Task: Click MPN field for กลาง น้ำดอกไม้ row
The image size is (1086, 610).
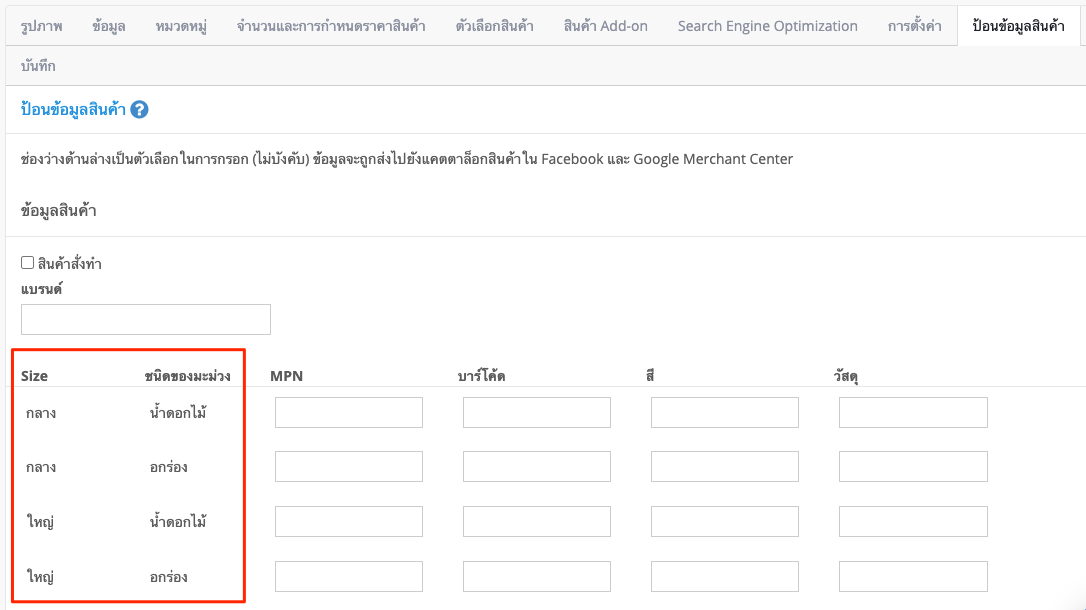Action: 348,412
